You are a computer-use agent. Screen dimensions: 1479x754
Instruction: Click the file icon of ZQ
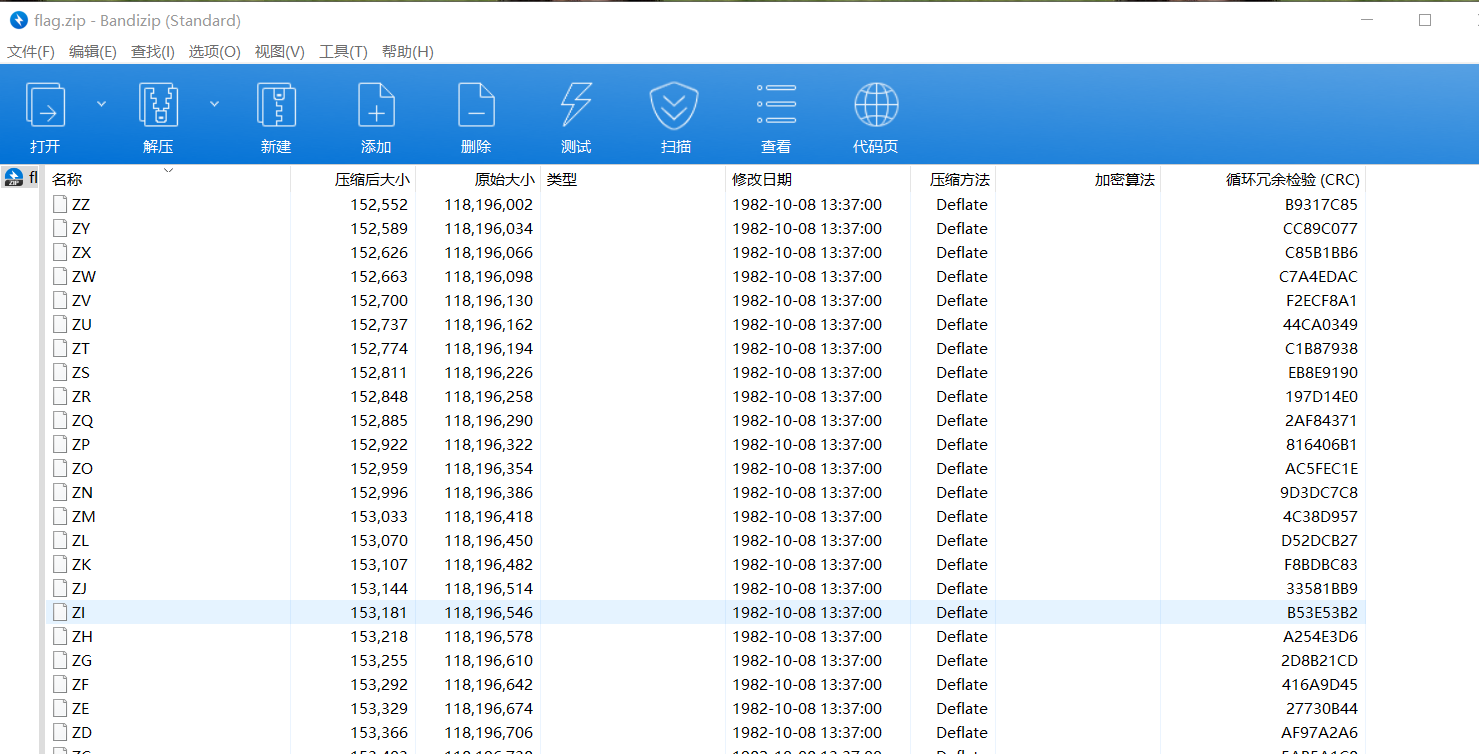pyautogui.click(x=61, y=420)
